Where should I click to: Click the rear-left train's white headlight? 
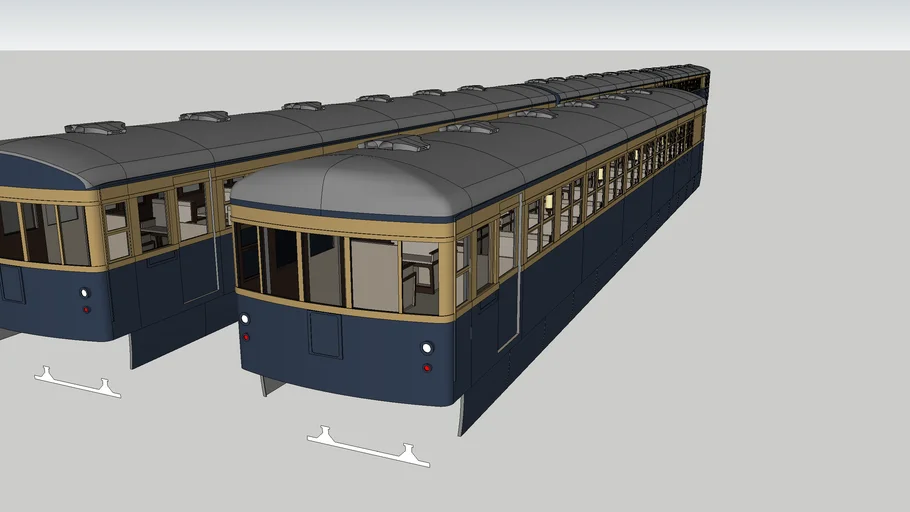pos(84,293)
